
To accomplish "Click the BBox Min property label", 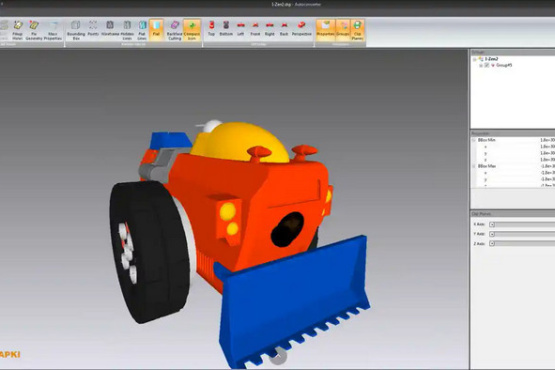I will (x=487, y=140).
